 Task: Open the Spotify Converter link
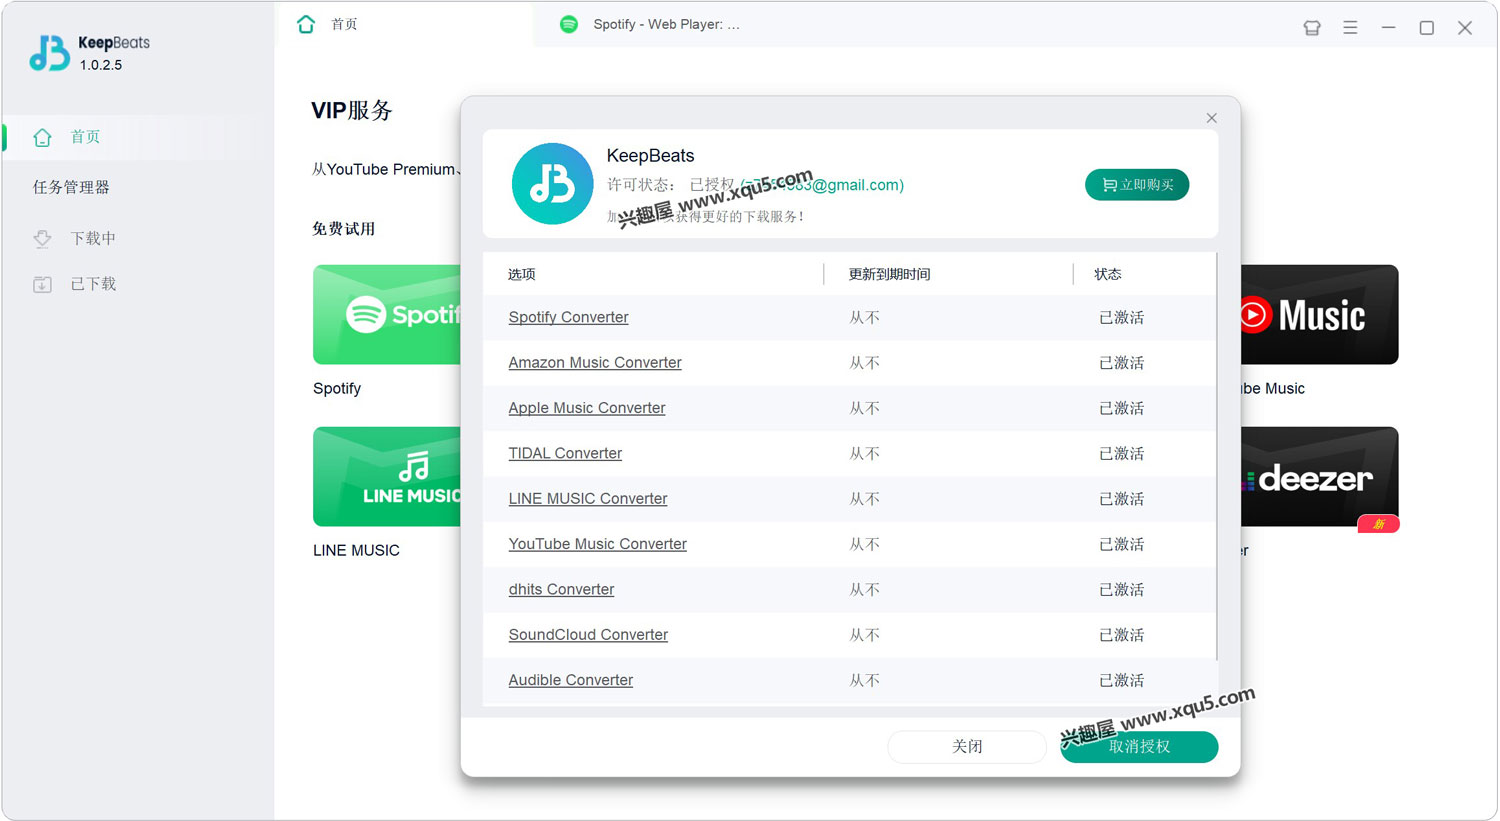click(568, 317)
